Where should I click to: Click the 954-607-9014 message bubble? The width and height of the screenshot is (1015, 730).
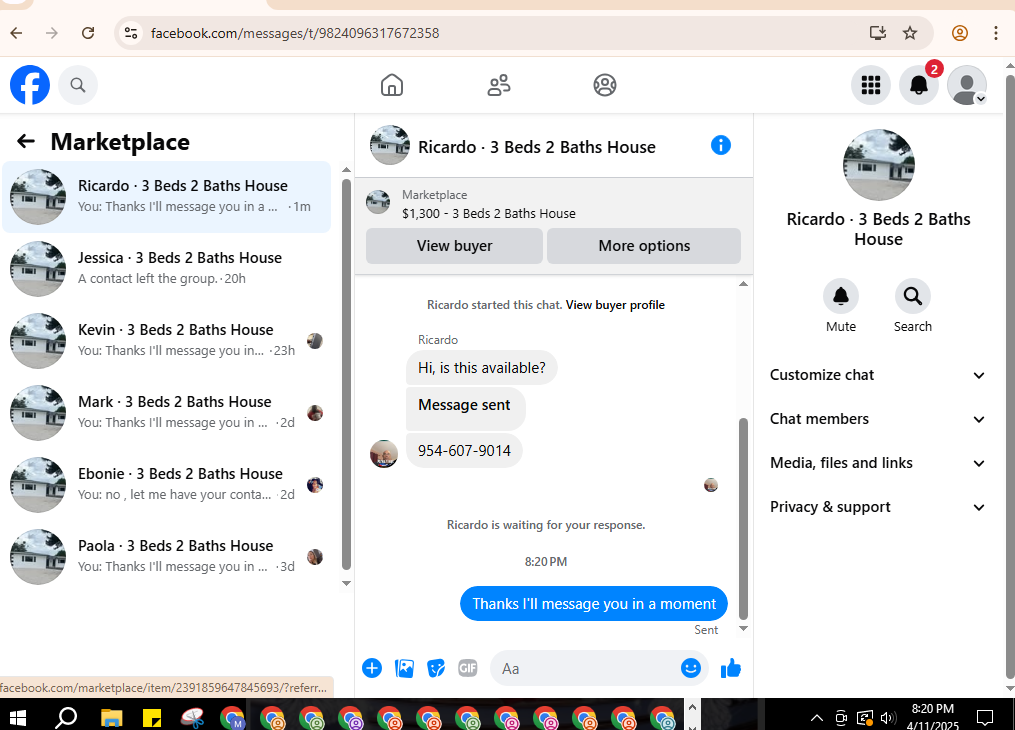point(464,450)
